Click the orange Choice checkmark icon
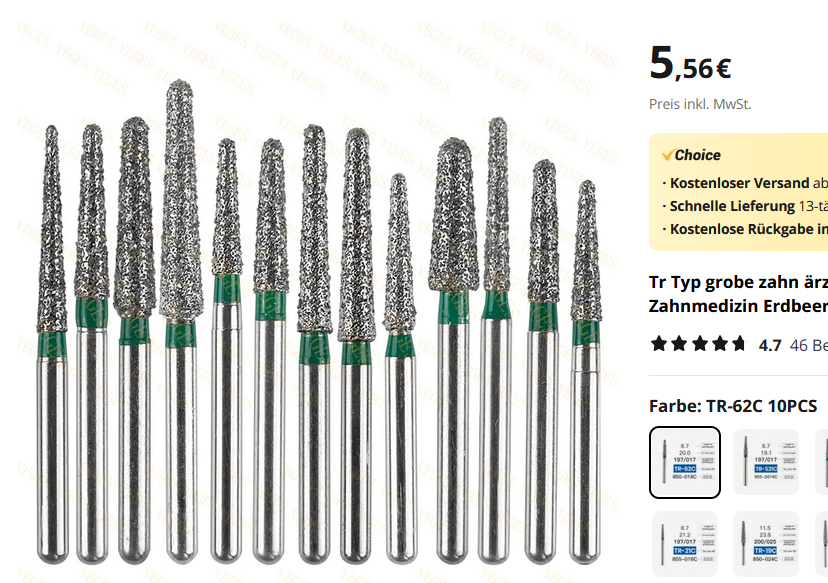 click(x=667, y=155)
